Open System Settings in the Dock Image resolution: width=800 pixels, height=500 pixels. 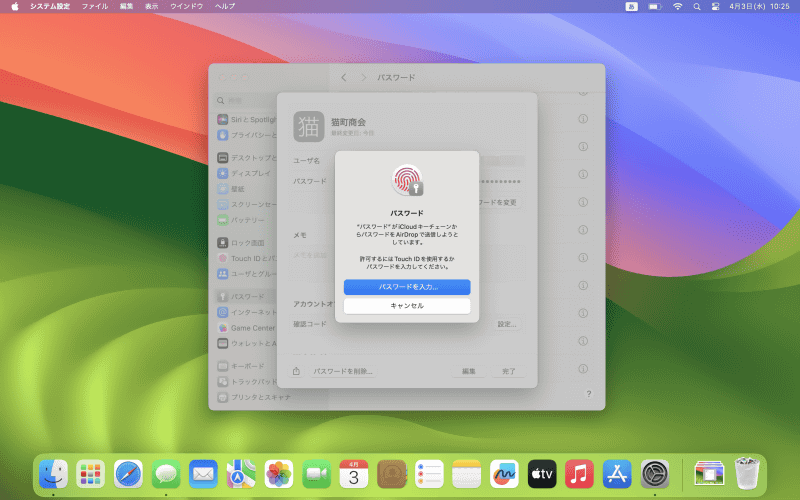655,474
